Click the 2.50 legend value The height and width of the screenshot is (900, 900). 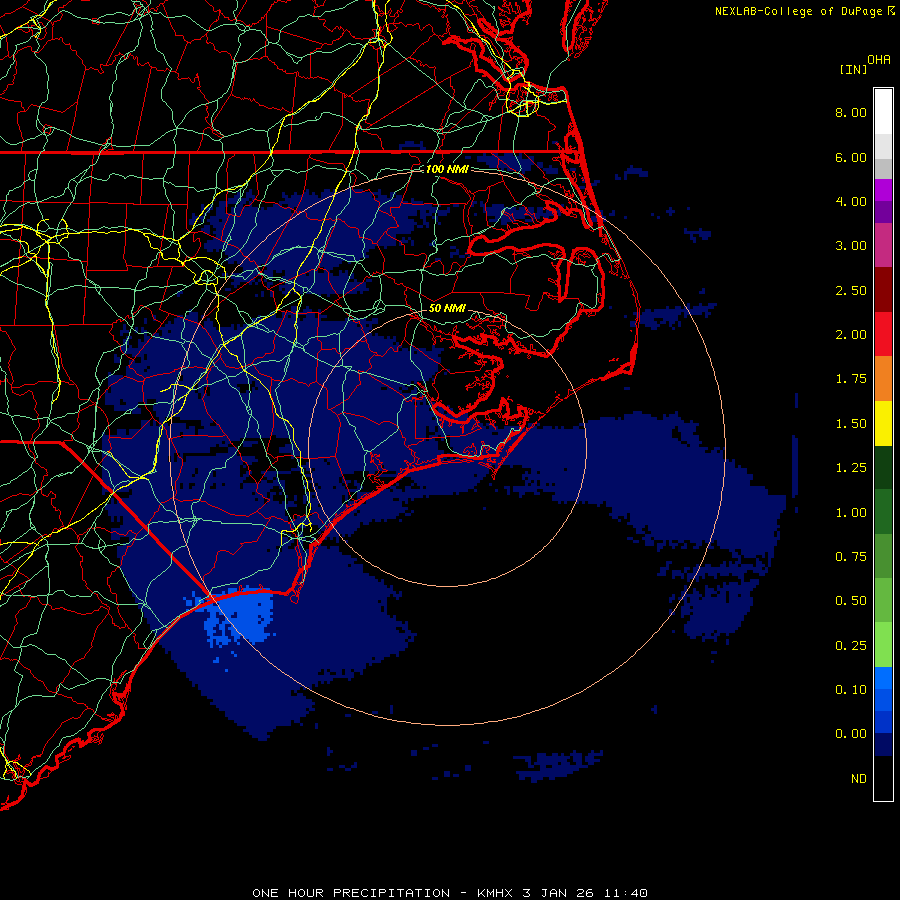click(851, 290)
